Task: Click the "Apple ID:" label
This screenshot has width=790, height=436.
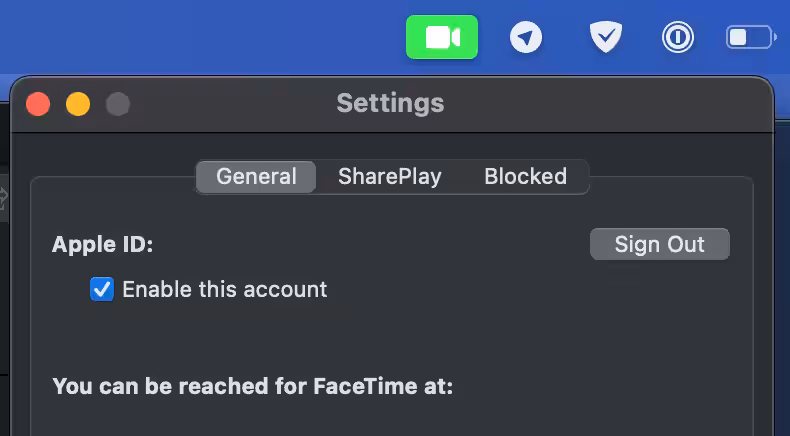Action: (x=103, y=245)
